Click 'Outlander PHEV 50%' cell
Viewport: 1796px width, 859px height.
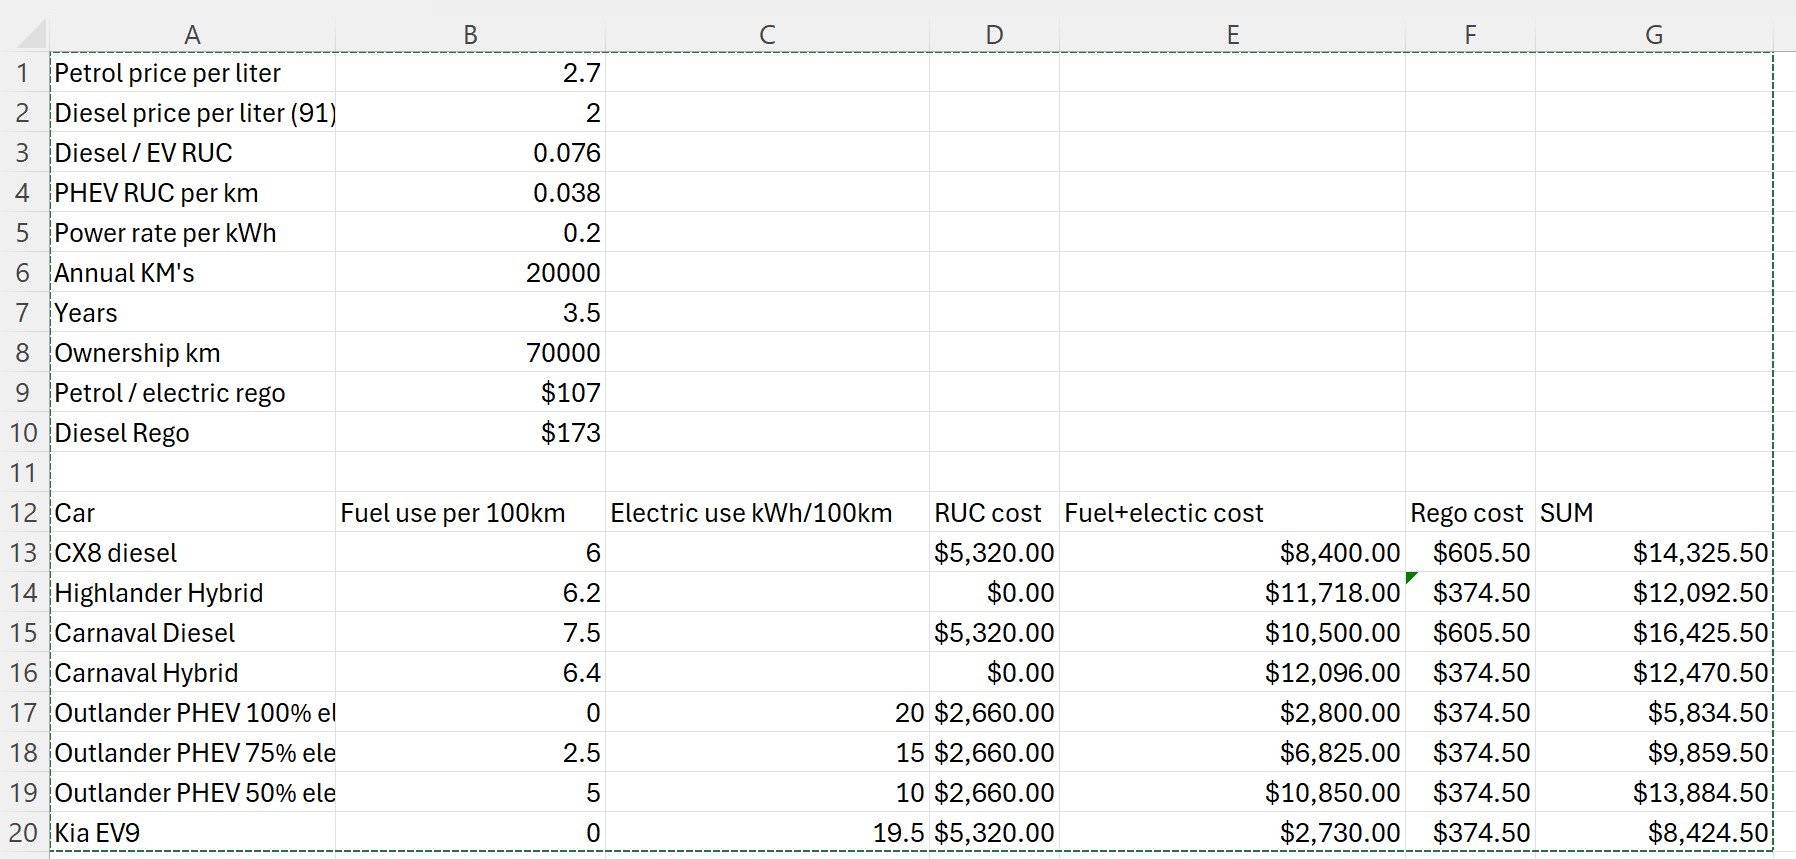pos(192,793)
